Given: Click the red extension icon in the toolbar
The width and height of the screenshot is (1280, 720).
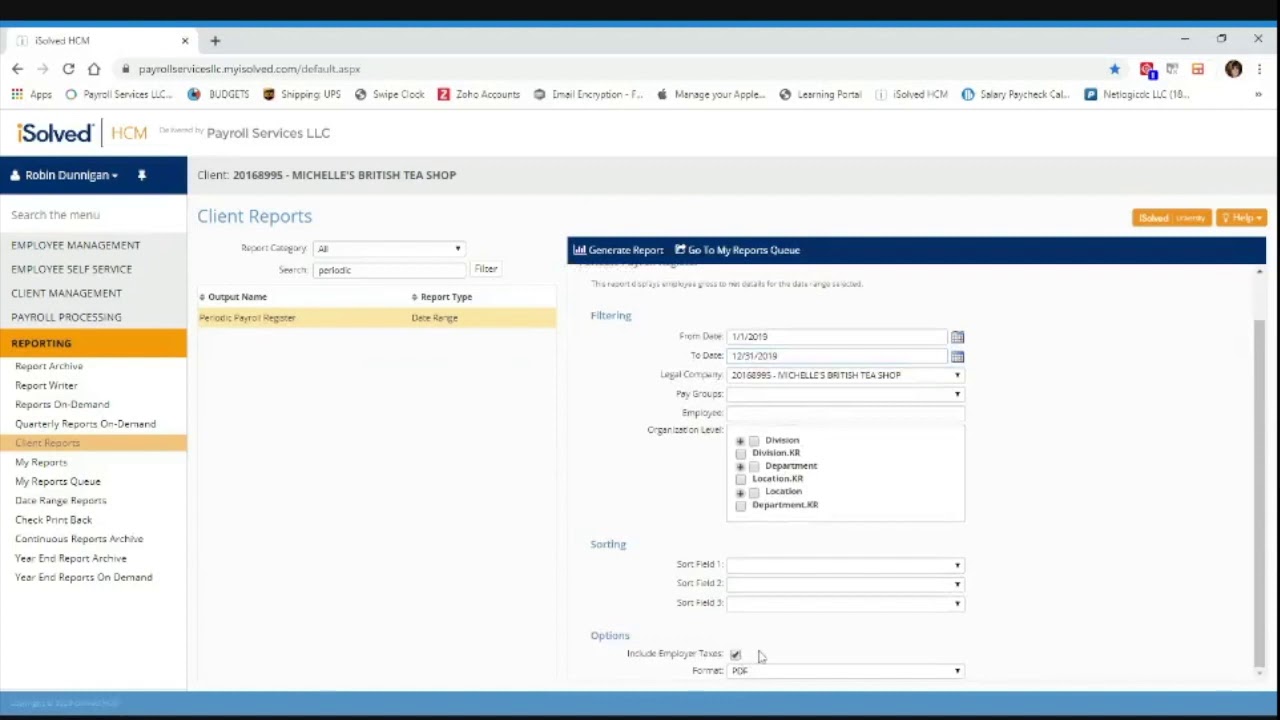Looking at the screenshot, I should 1147,69.
